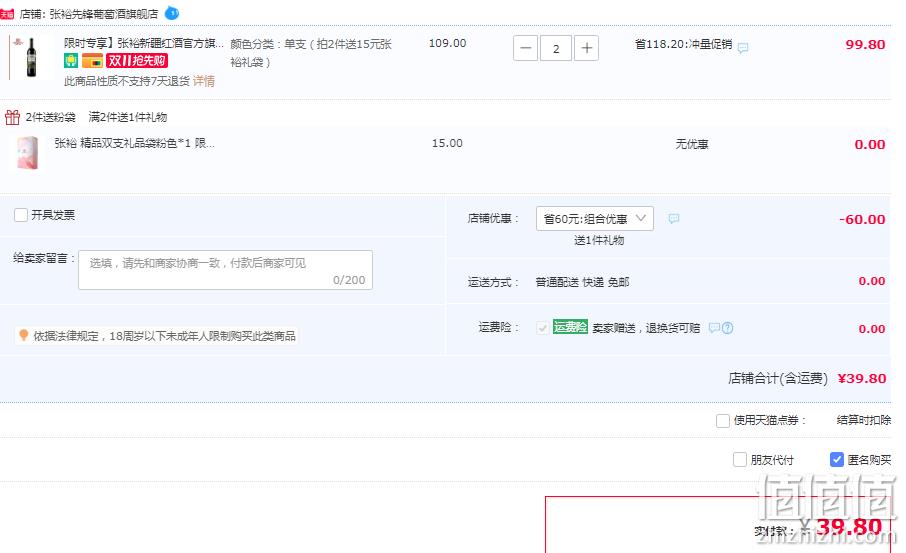Click the 省118.20:冲量促销 discount text
The height and width of the screenshot is (553, 906).
(x=684, y=44)
